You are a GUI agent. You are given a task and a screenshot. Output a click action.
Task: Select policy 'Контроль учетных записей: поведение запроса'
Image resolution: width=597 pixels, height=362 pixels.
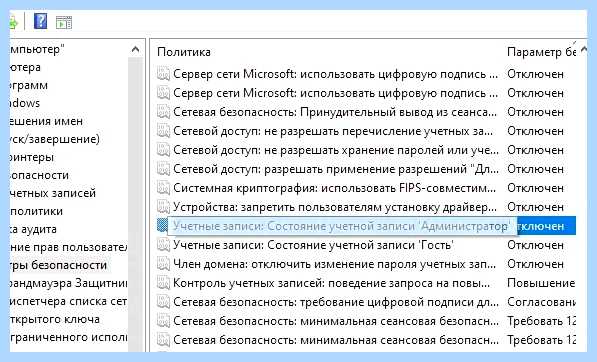pos(331,283)
